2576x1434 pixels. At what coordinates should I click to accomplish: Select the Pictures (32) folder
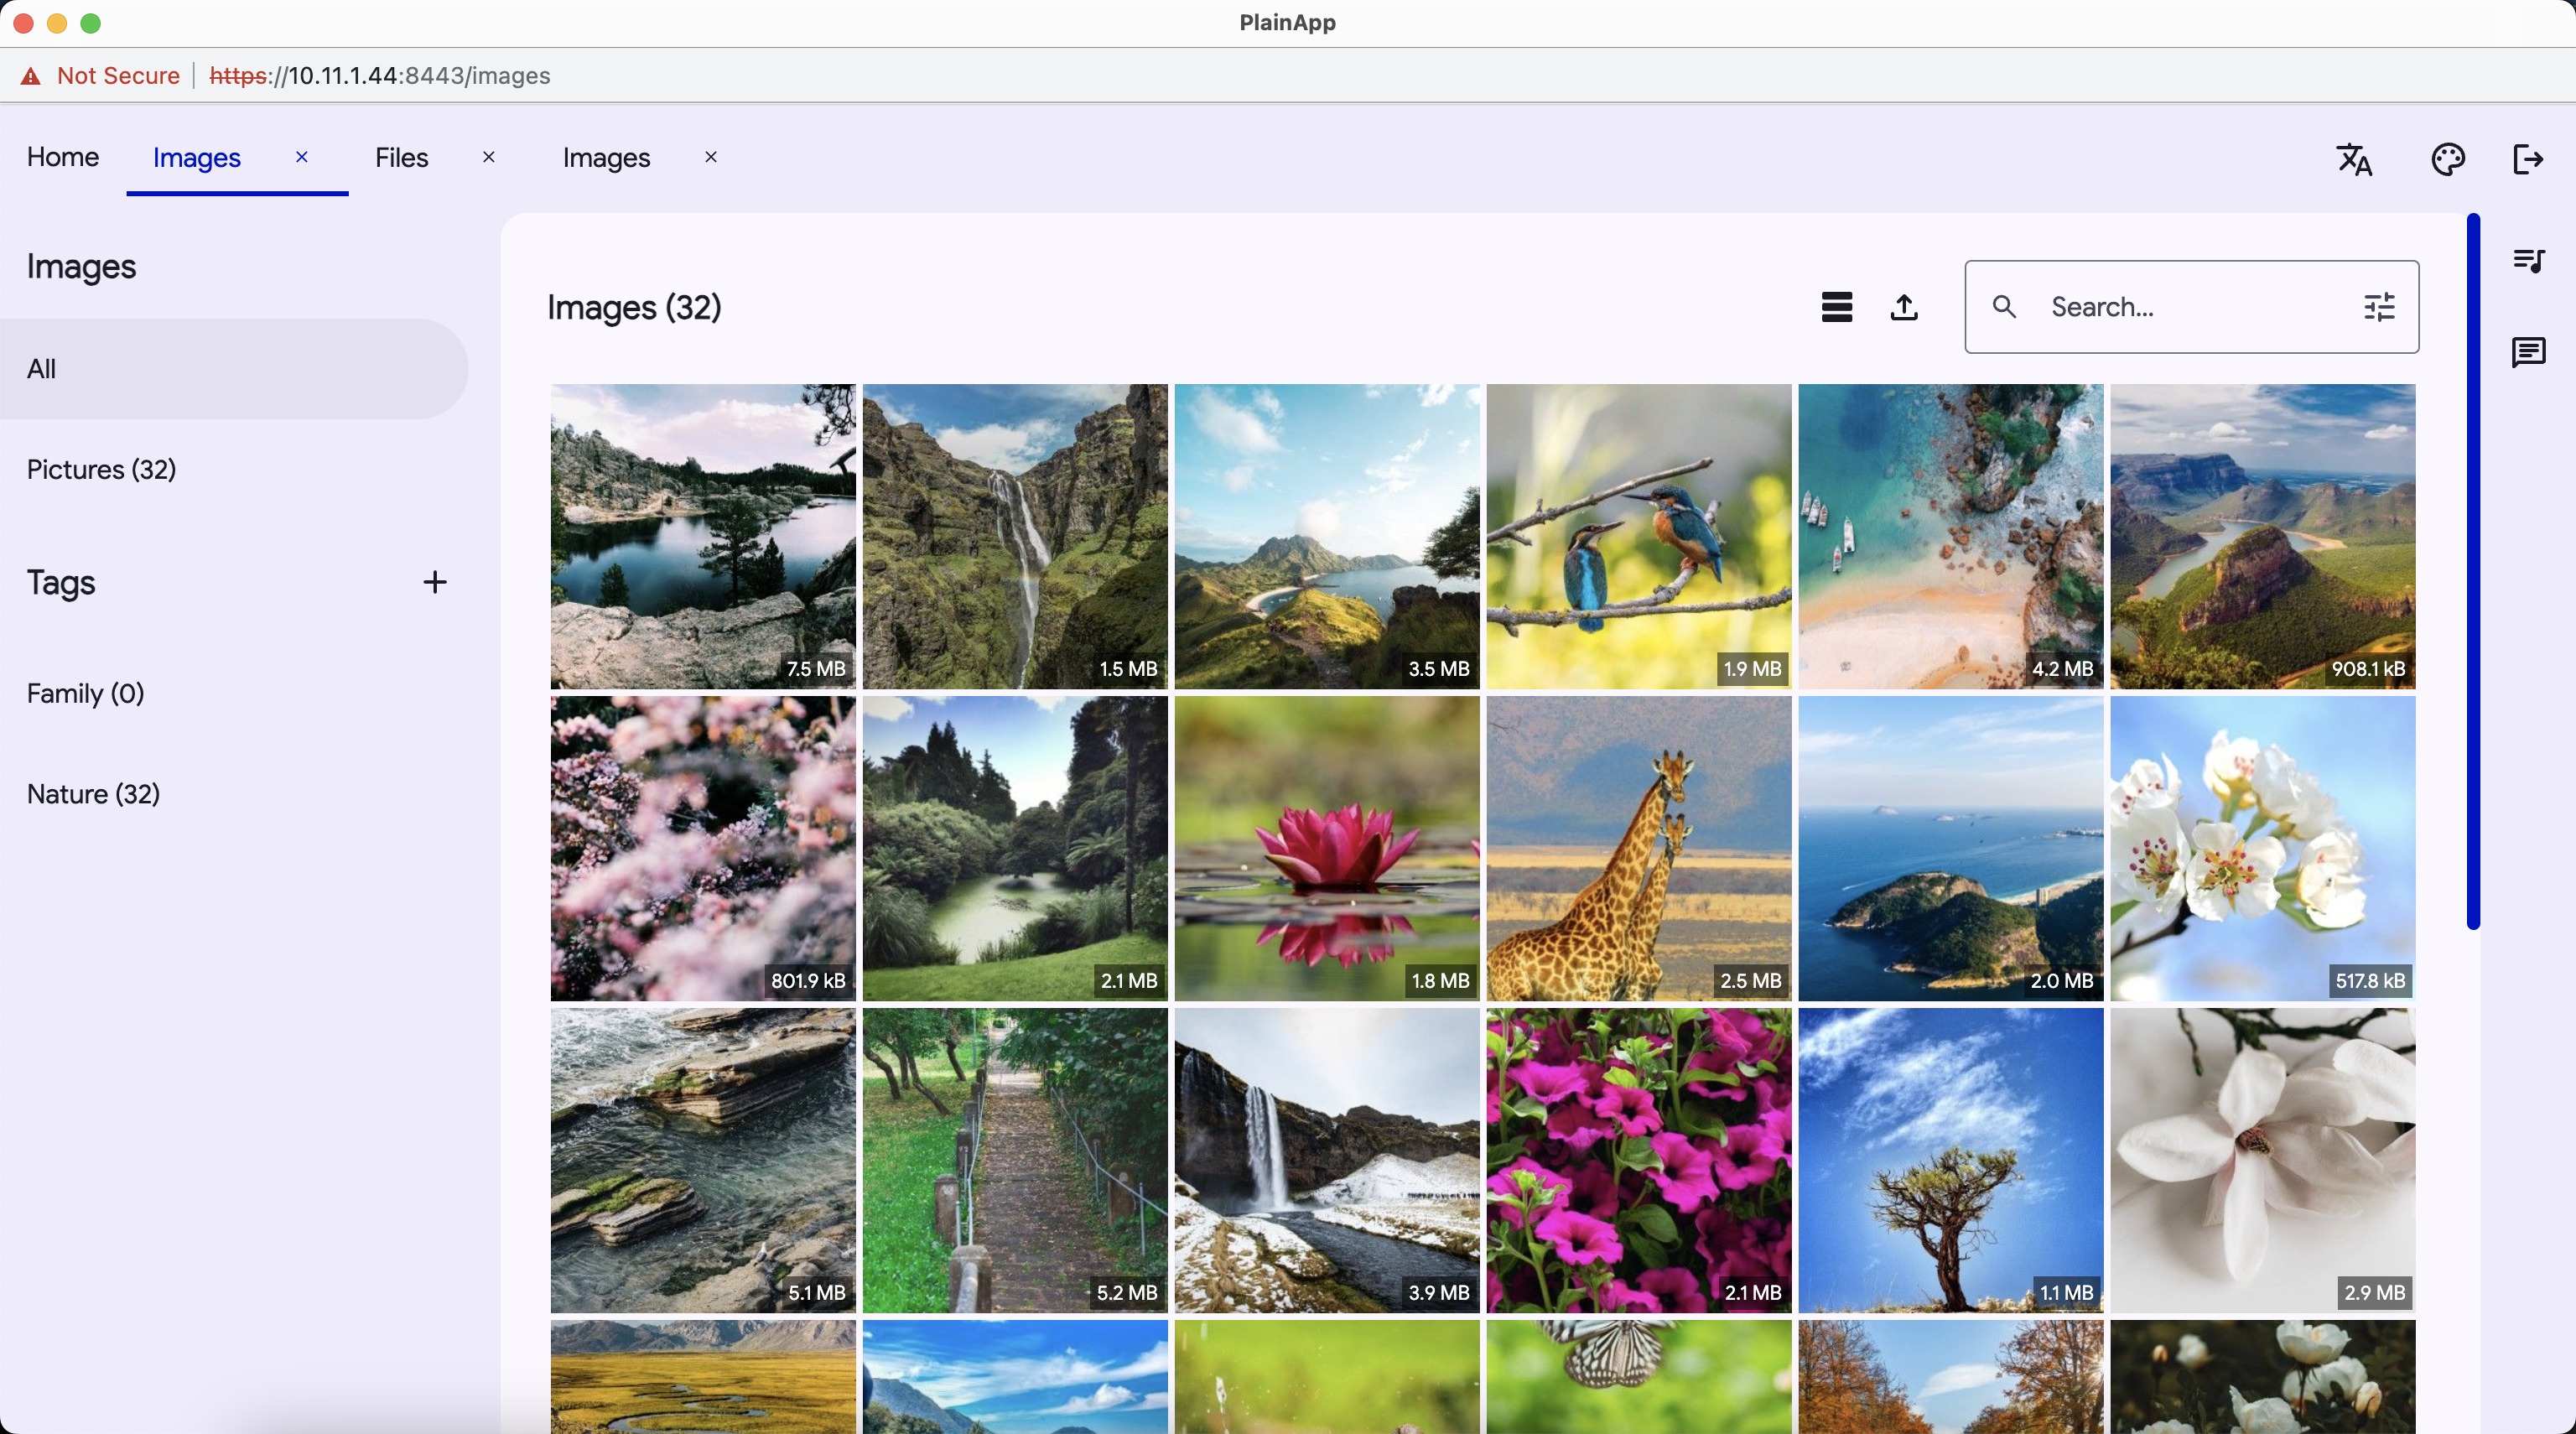point(101,469)
